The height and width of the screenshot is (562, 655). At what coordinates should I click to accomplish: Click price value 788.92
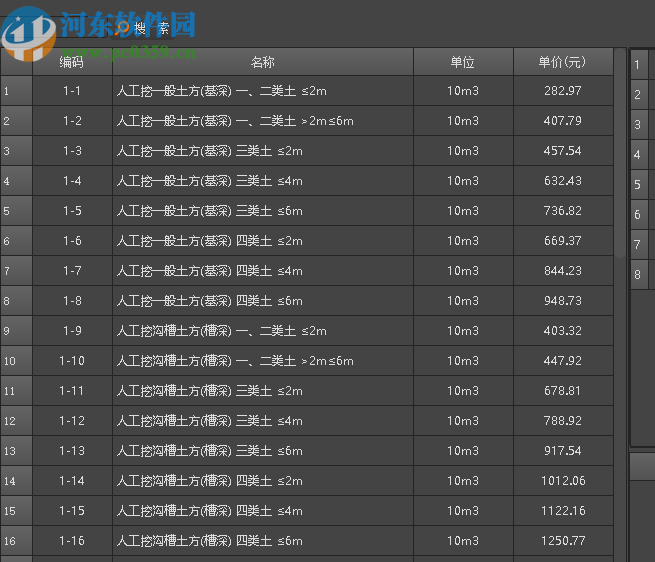click(x=563, y=421)
